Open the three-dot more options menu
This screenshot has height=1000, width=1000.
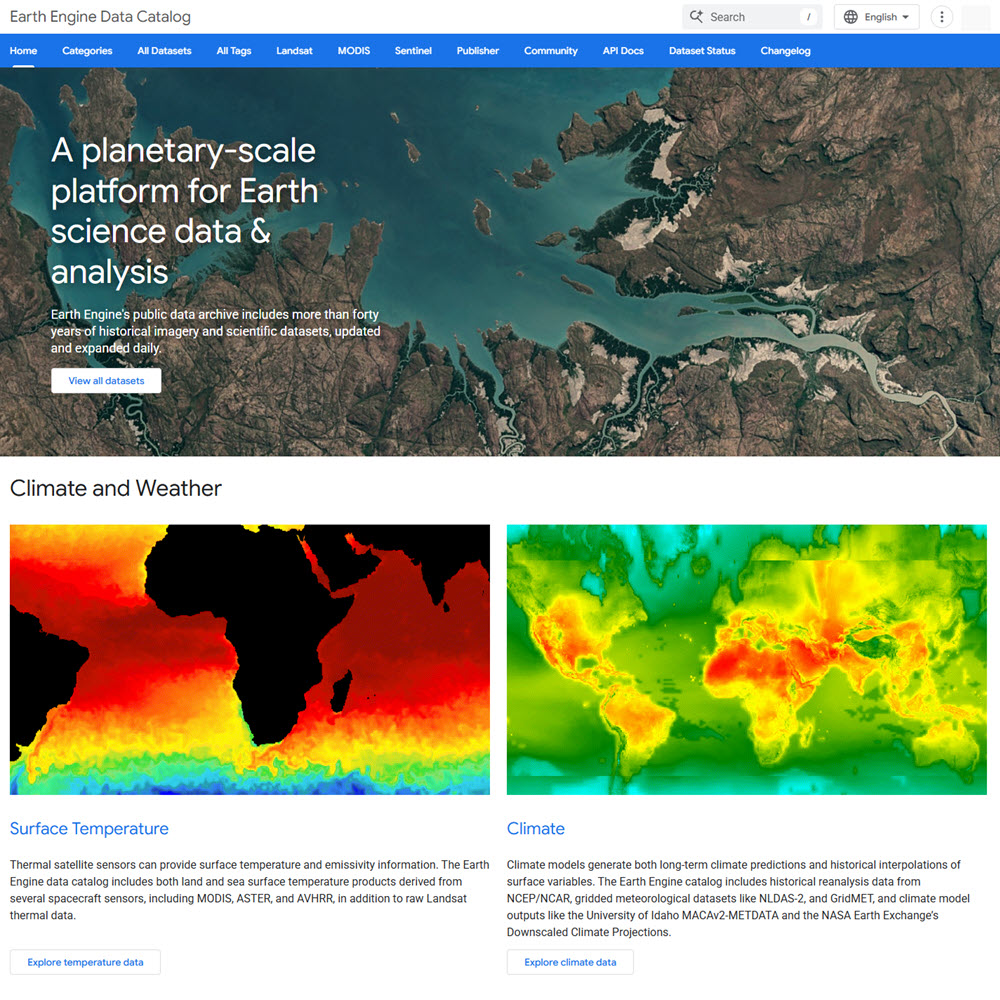941,17
